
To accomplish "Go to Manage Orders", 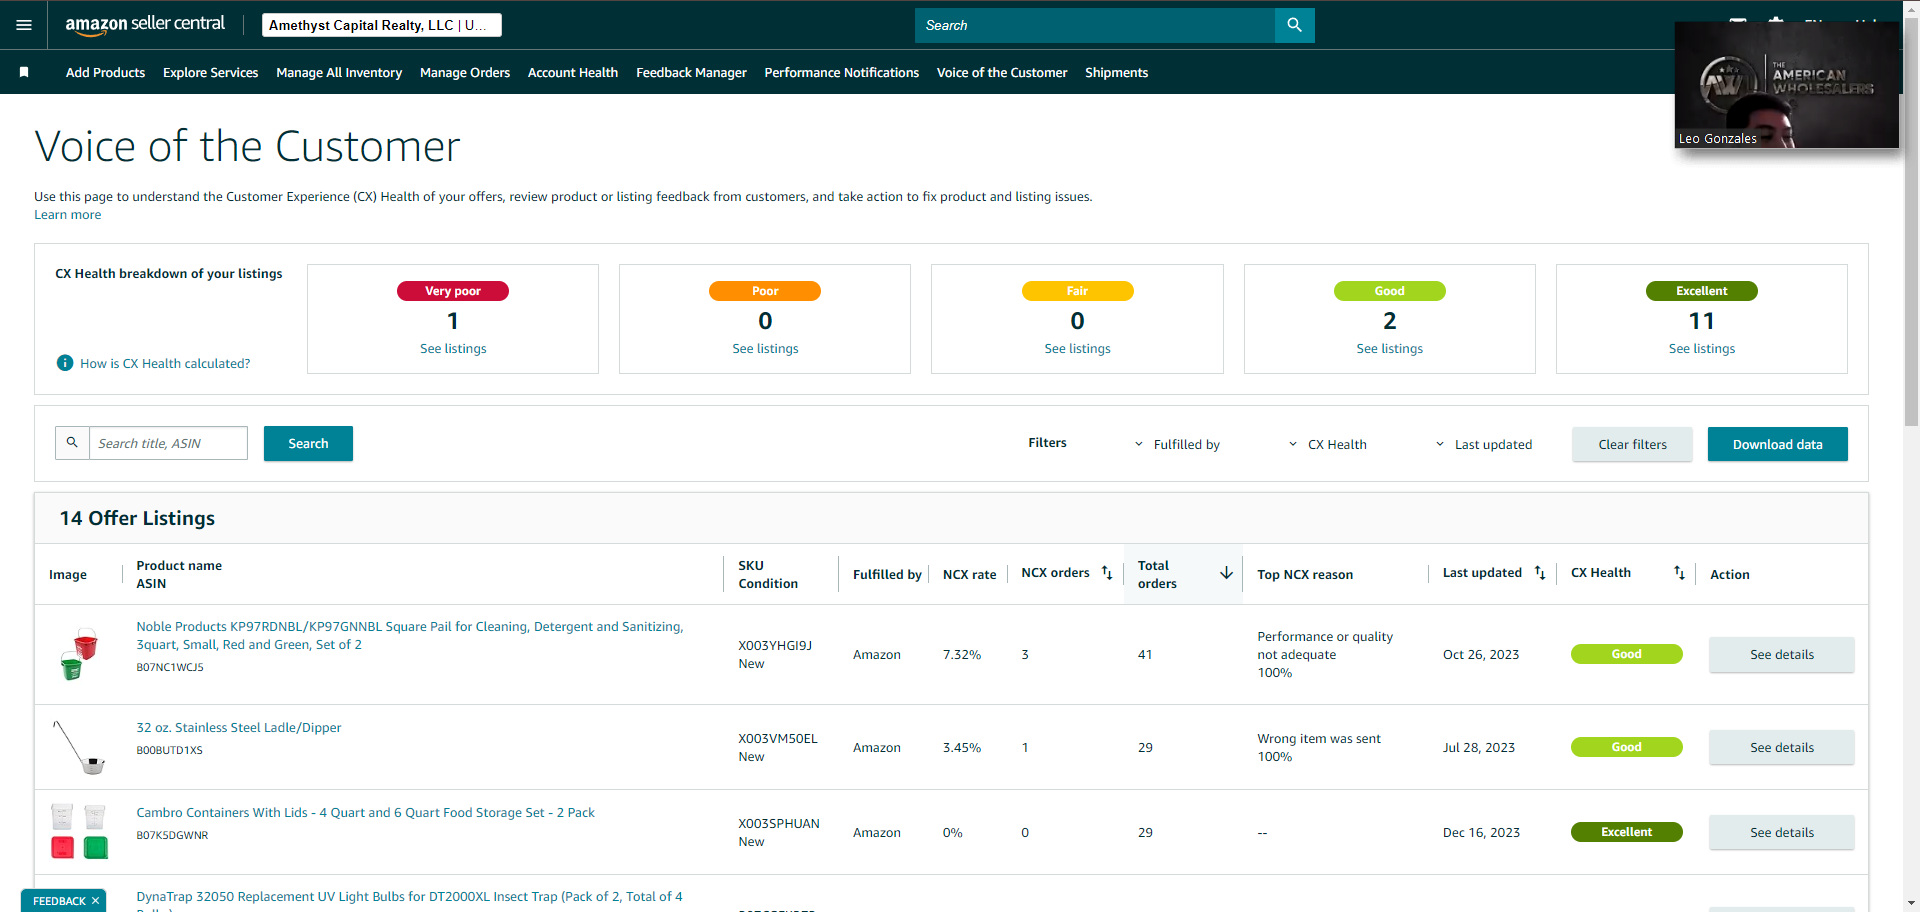I will [465, 72].
